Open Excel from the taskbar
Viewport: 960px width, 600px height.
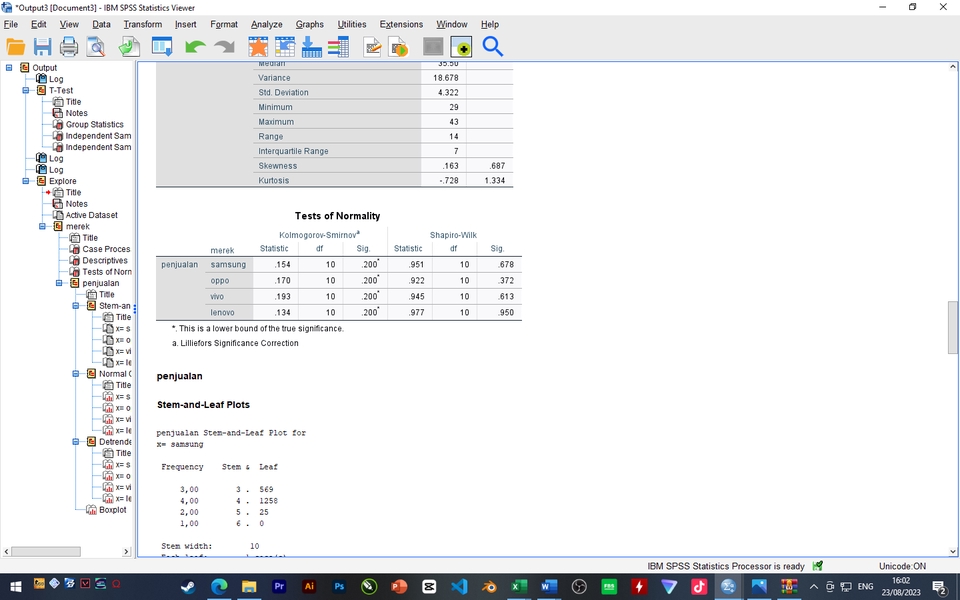point(519,587)
